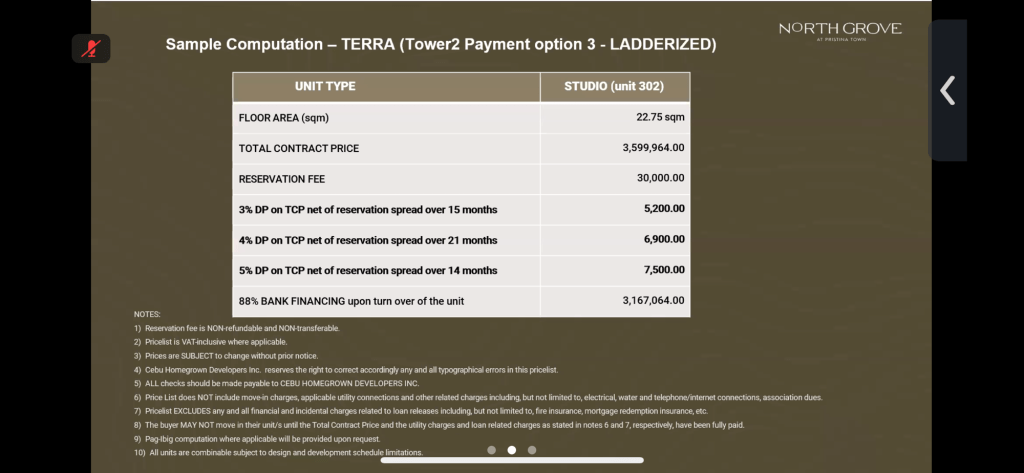This screenshot has width=1024, height=473.
Task: Click the North Grove logo
Action: (840, 31)
